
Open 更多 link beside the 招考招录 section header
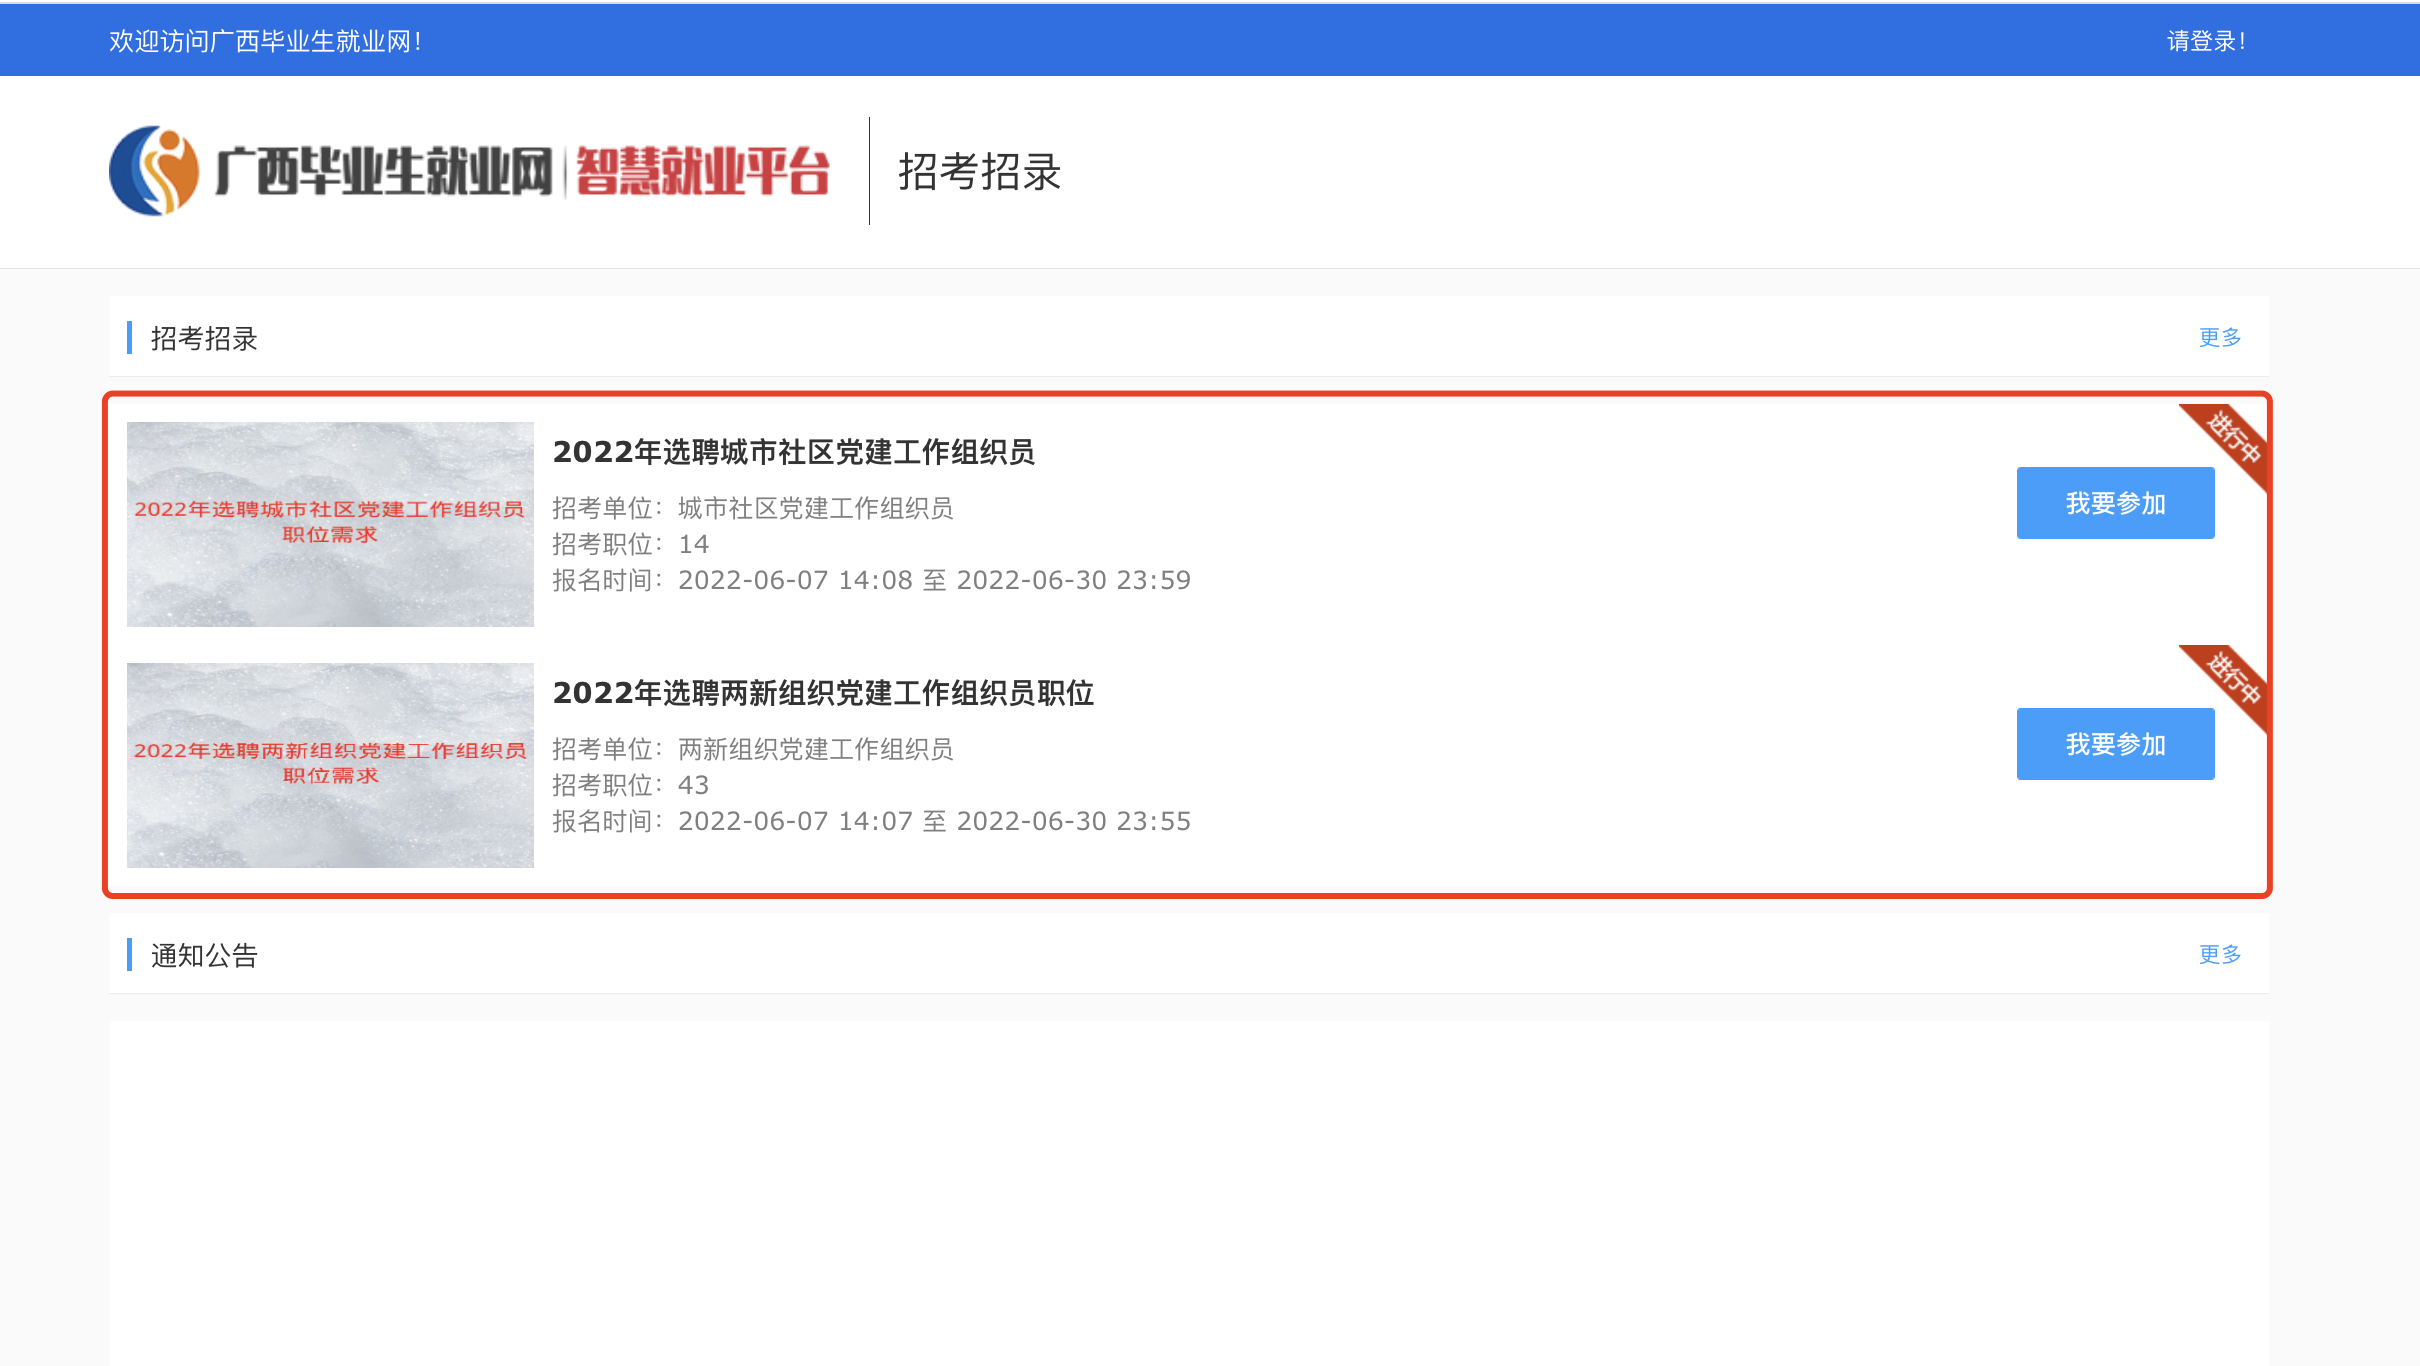tap(2219, 338)
